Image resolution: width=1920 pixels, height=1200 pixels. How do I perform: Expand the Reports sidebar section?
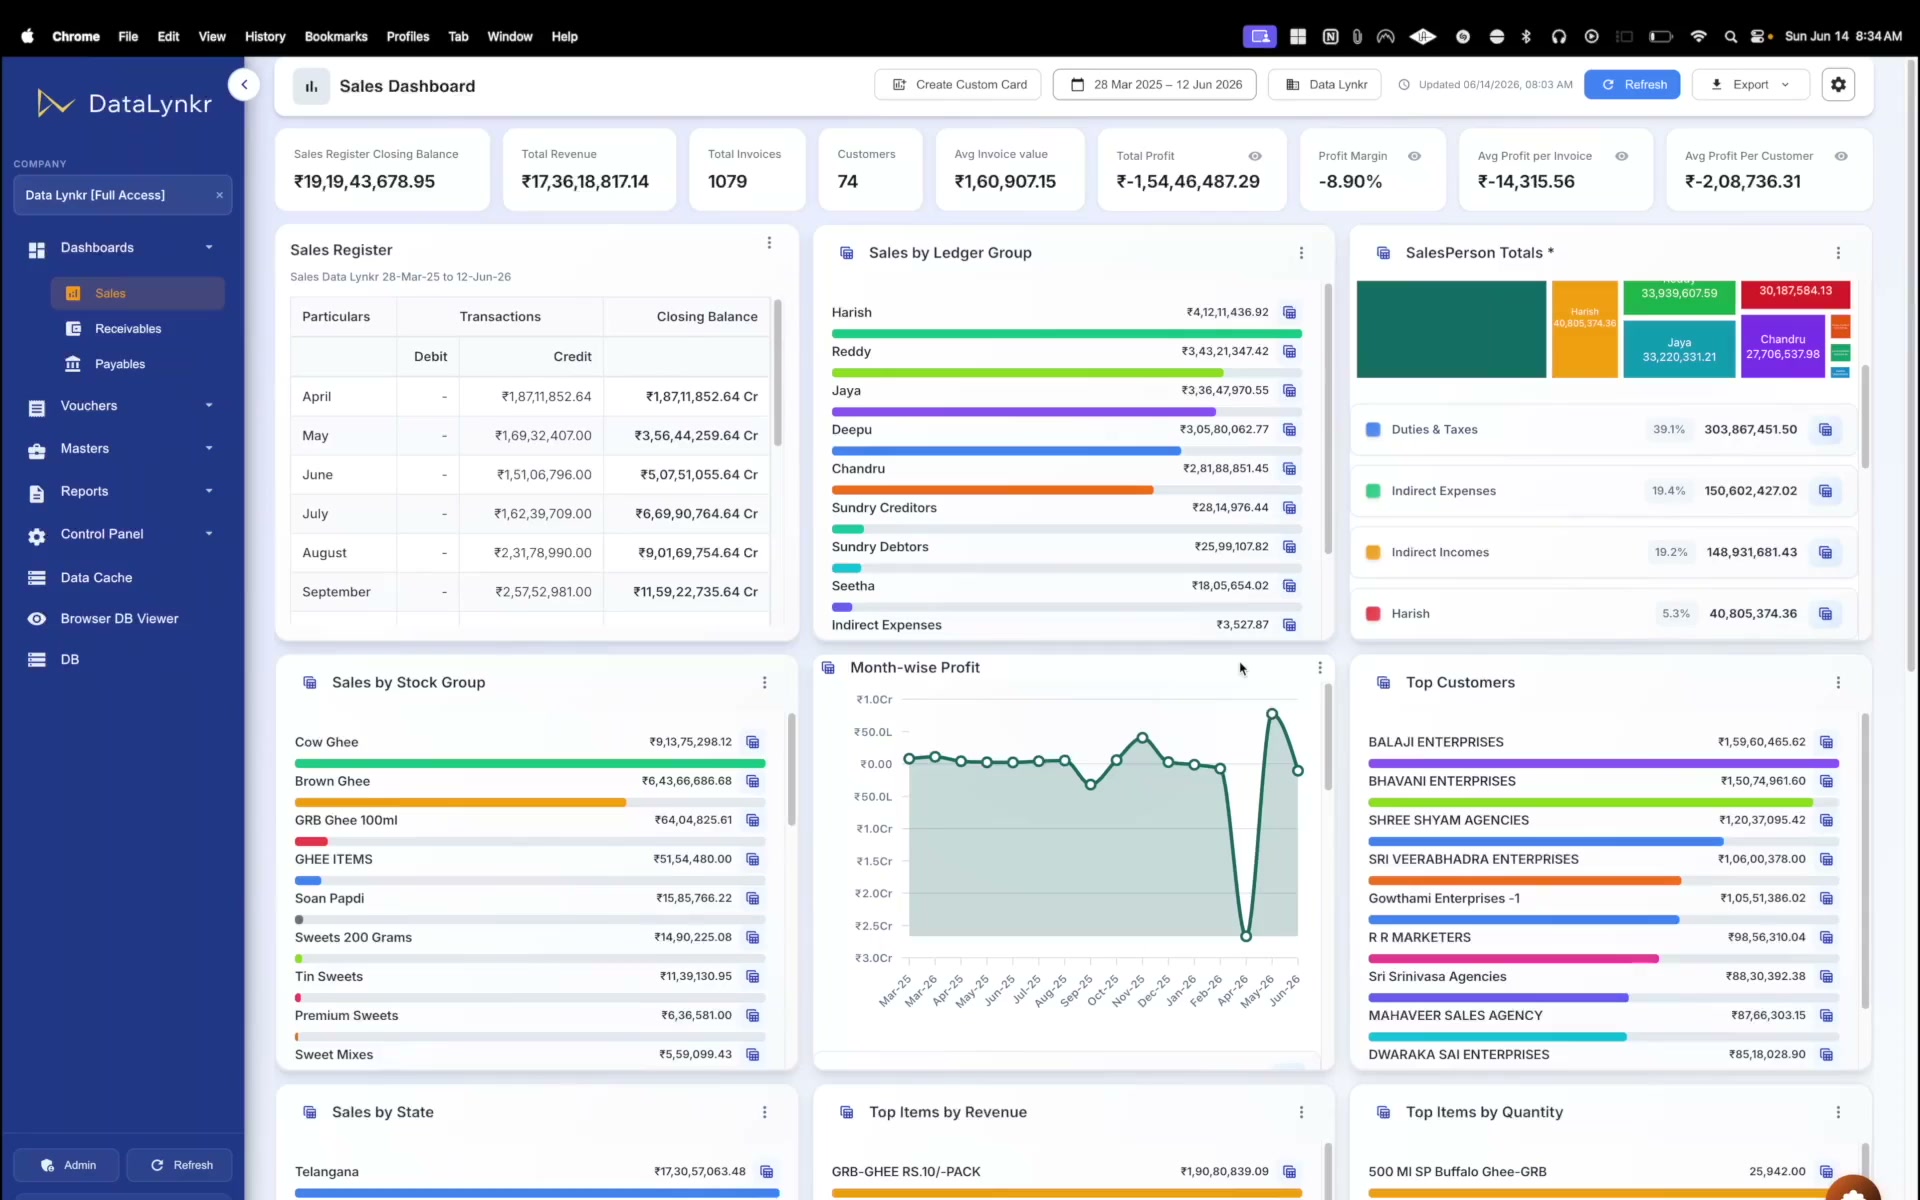pos(122,492)
